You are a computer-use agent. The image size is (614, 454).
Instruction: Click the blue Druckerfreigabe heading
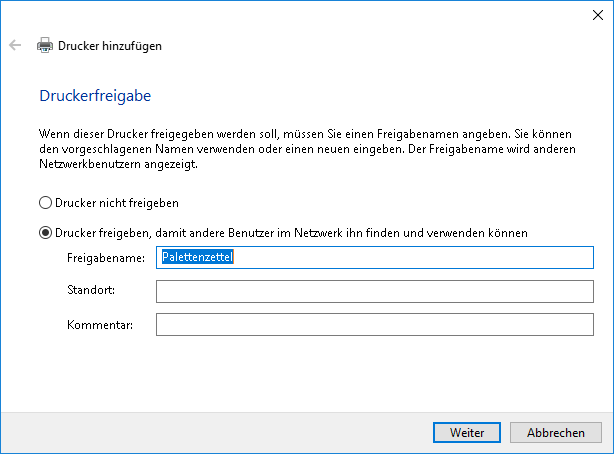click(94, 97)
